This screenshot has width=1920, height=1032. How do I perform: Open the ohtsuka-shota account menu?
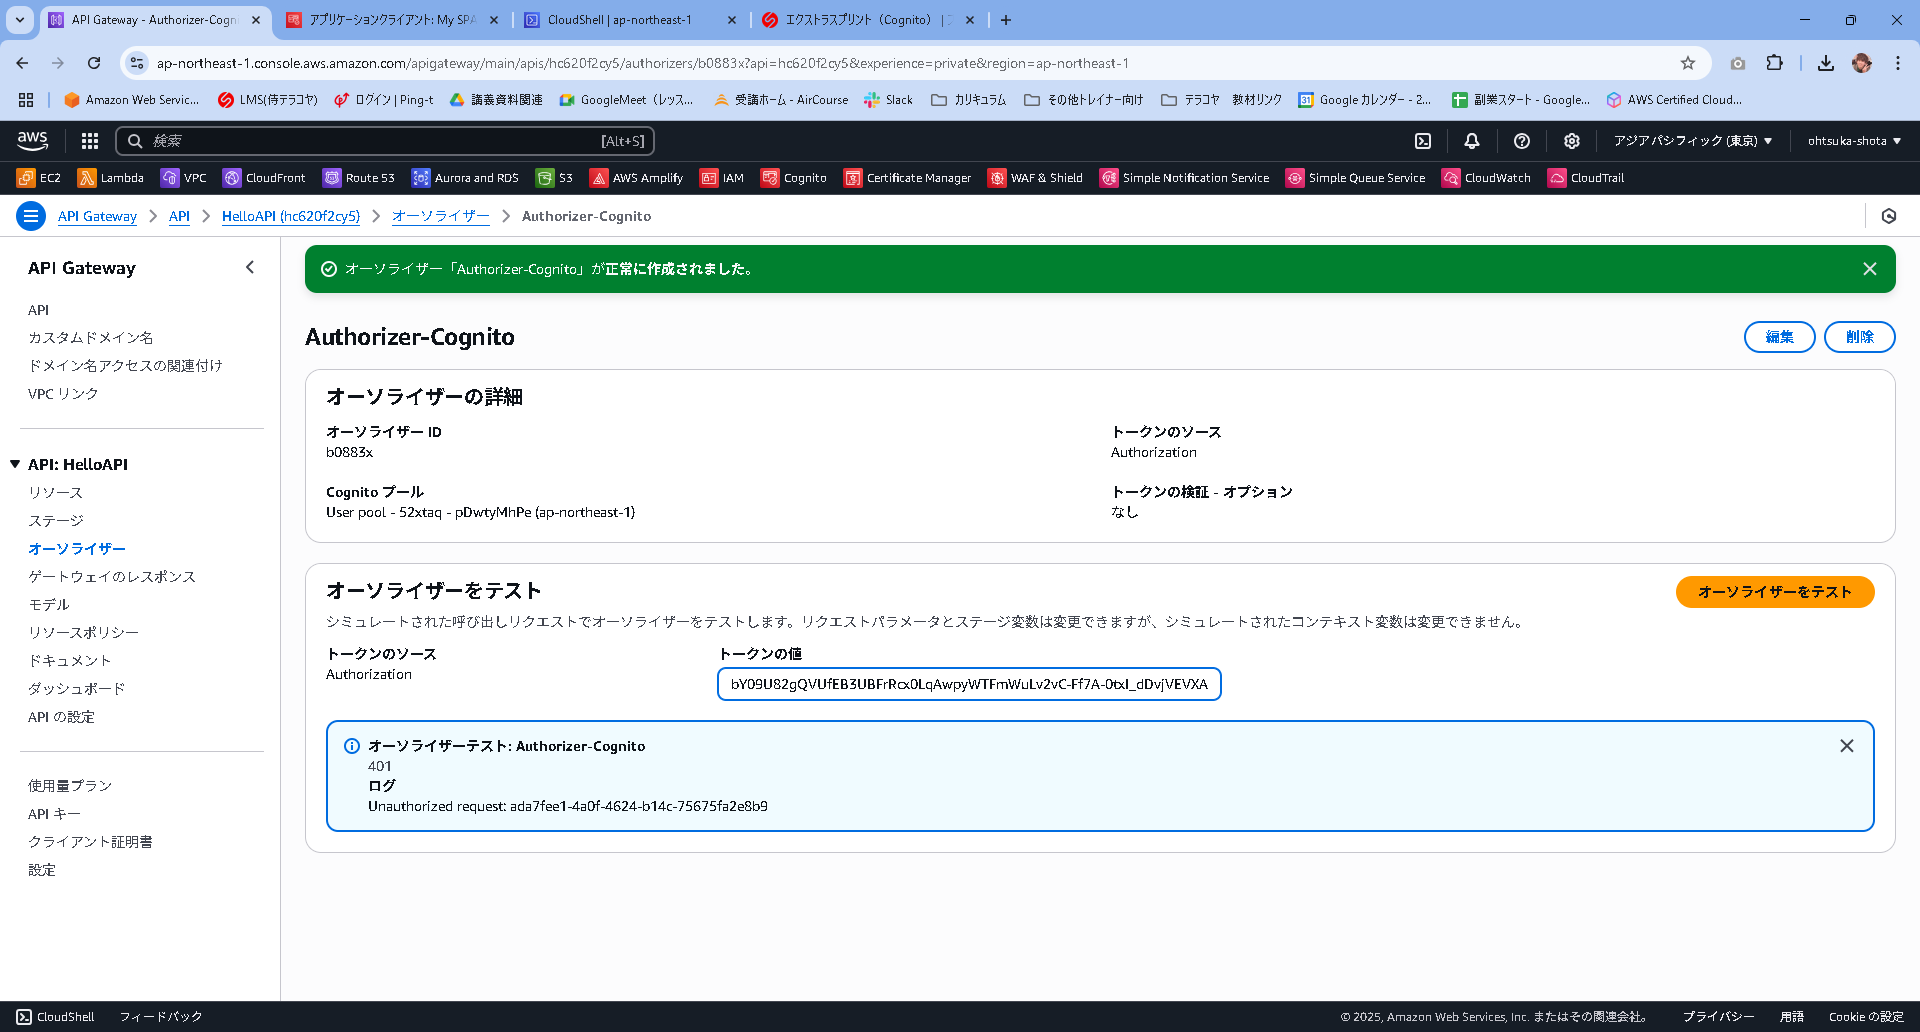click(x=1854, y=141)
